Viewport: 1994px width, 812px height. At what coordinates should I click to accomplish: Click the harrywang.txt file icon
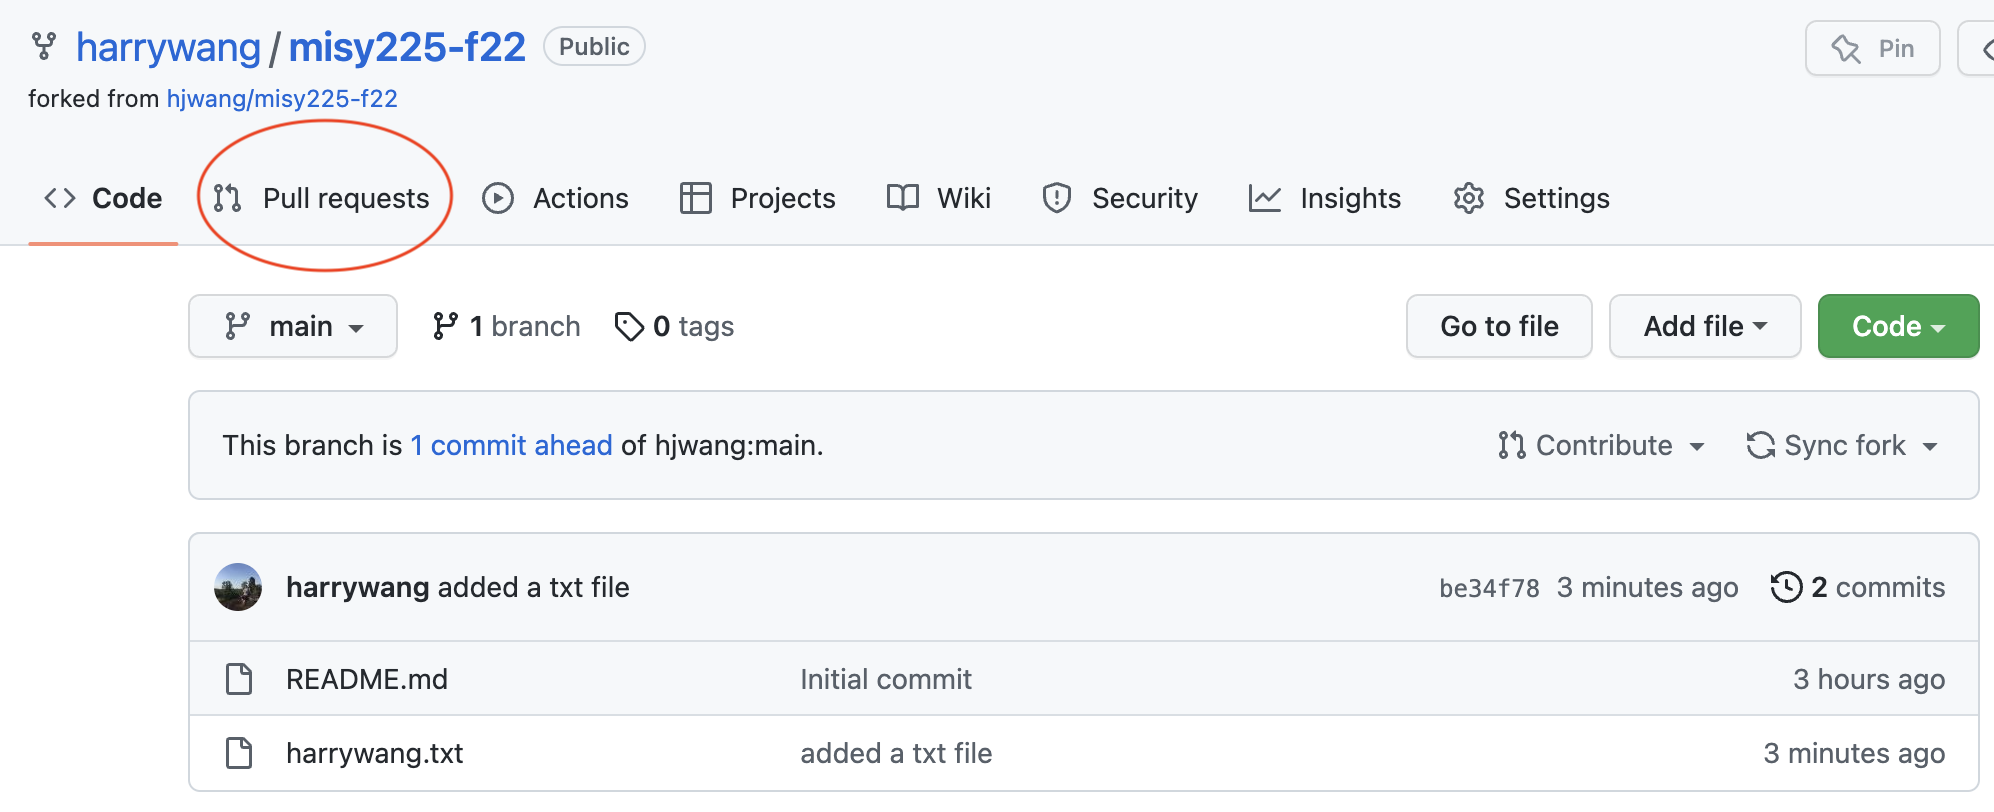click(x=239, y=753)
